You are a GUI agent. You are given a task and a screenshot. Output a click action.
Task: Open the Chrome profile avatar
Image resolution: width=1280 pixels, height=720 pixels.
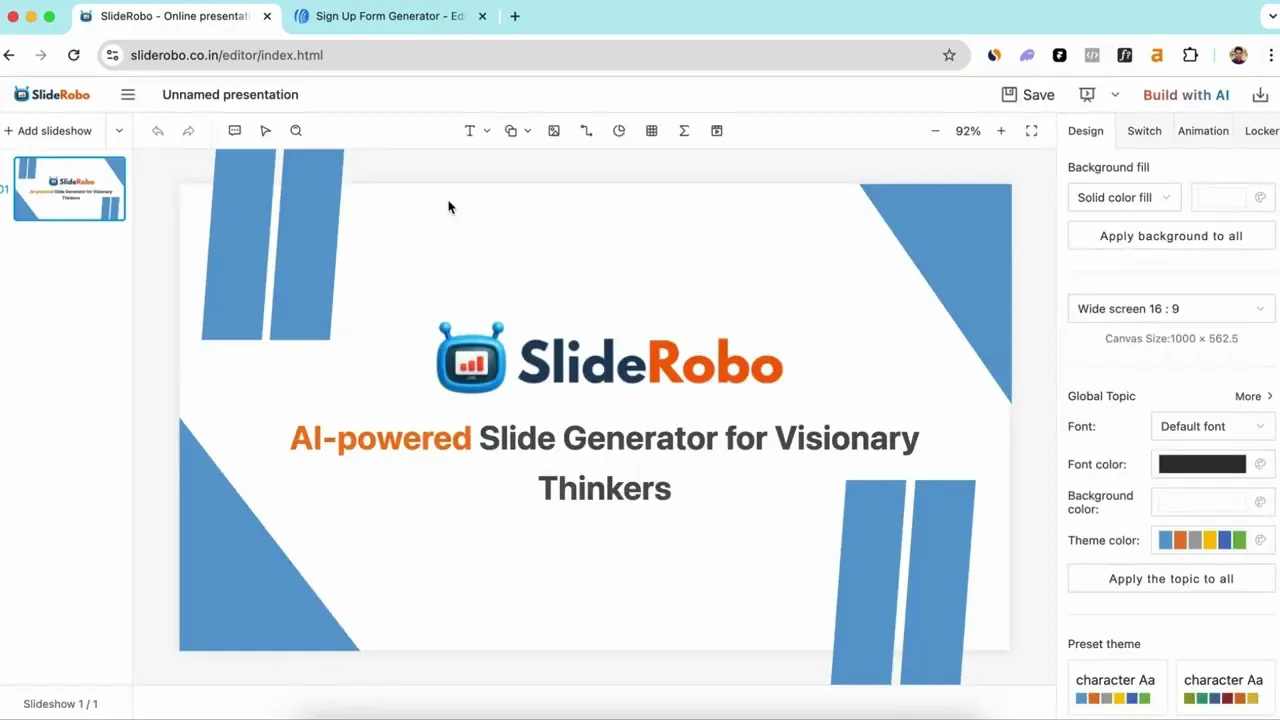[1238, 55]
